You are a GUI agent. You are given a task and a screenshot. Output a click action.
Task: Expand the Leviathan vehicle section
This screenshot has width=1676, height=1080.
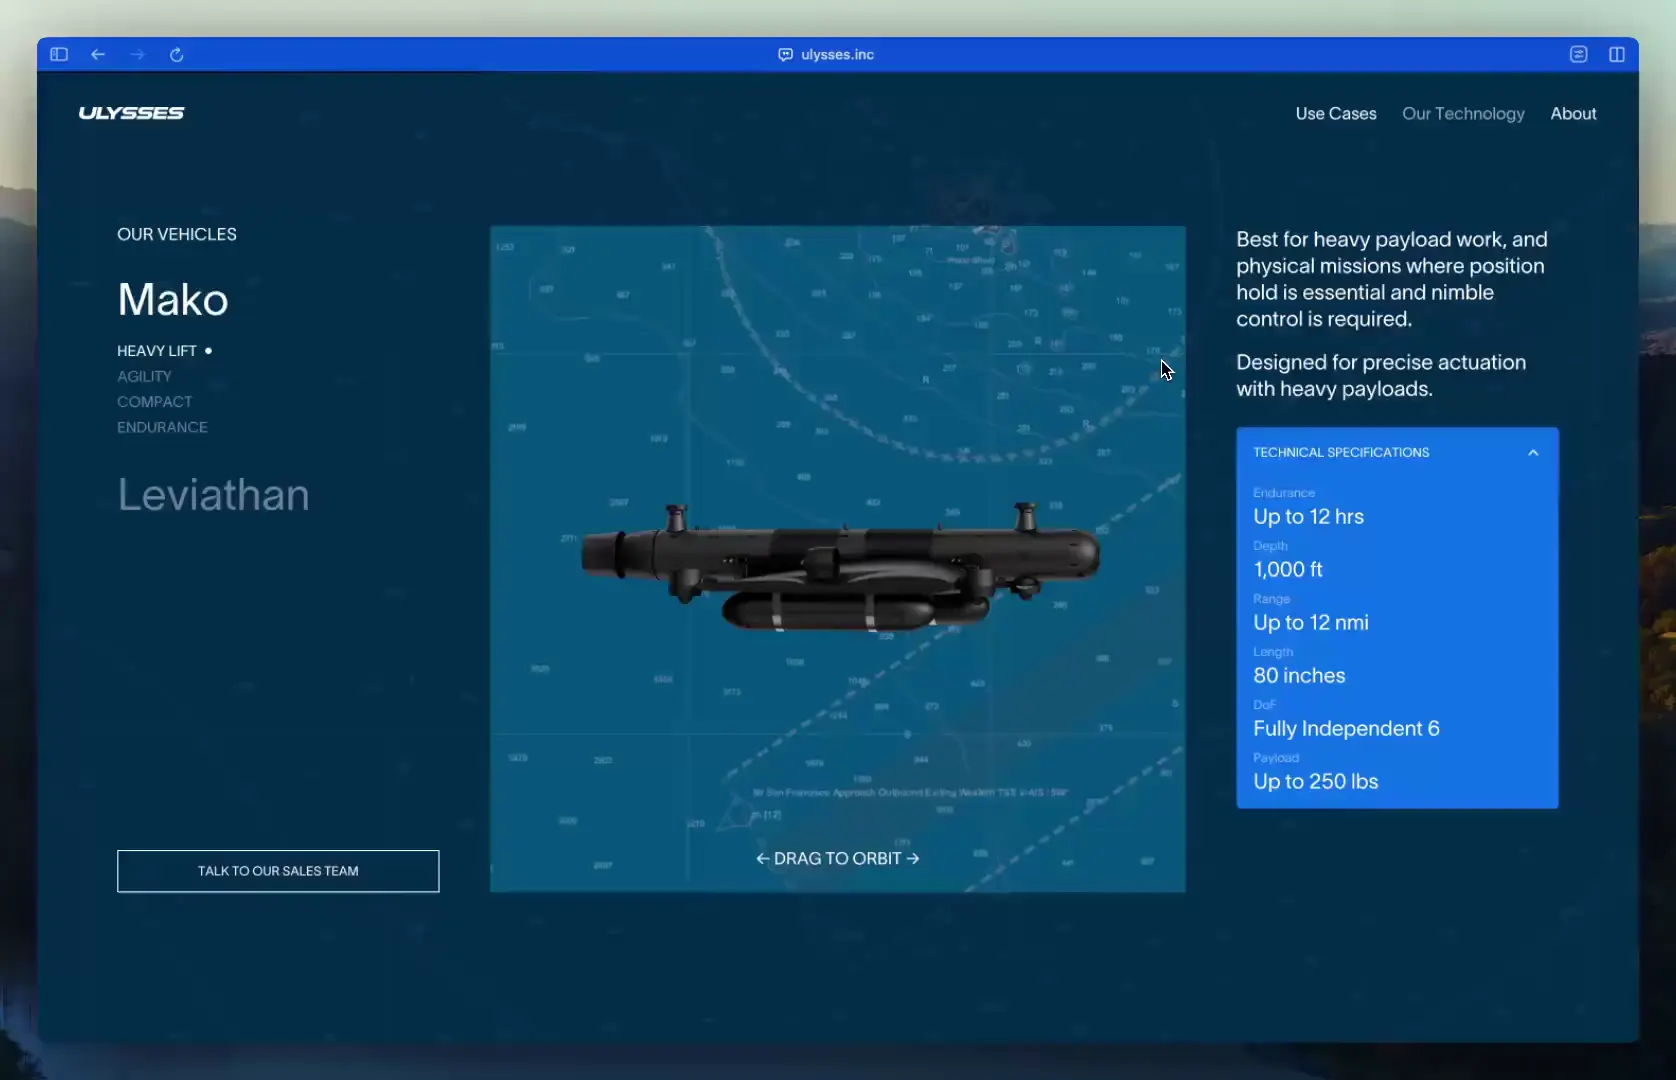(x=213, y=495)
